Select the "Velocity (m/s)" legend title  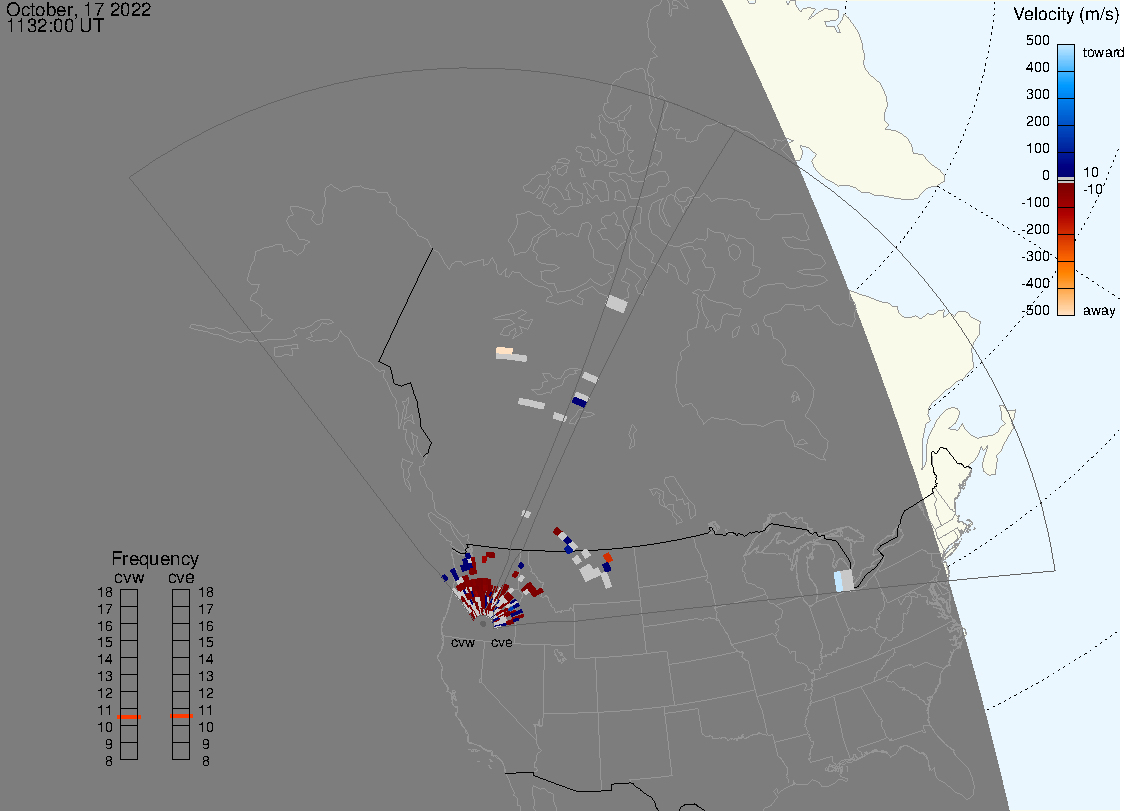pyautogui.click(x=1066, y=14)
